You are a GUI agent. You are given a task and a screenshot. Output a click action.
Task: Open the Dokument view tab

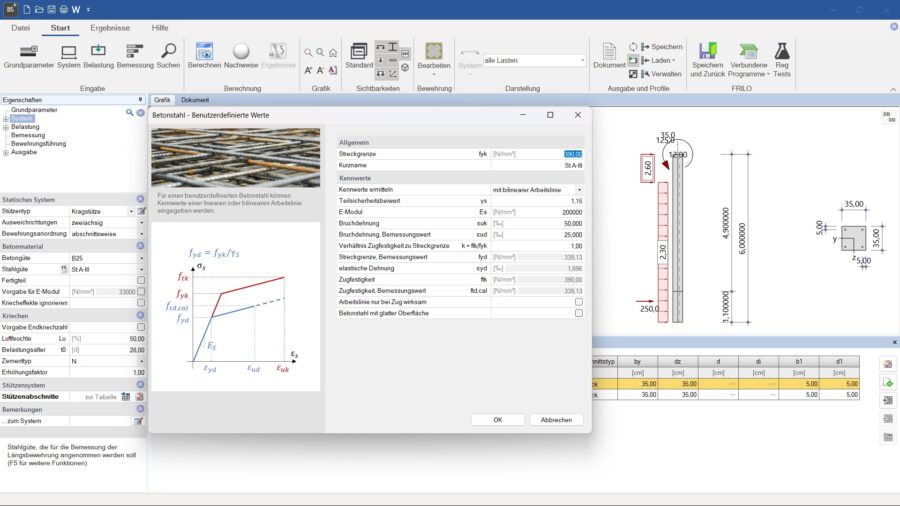tap(194, 100)
